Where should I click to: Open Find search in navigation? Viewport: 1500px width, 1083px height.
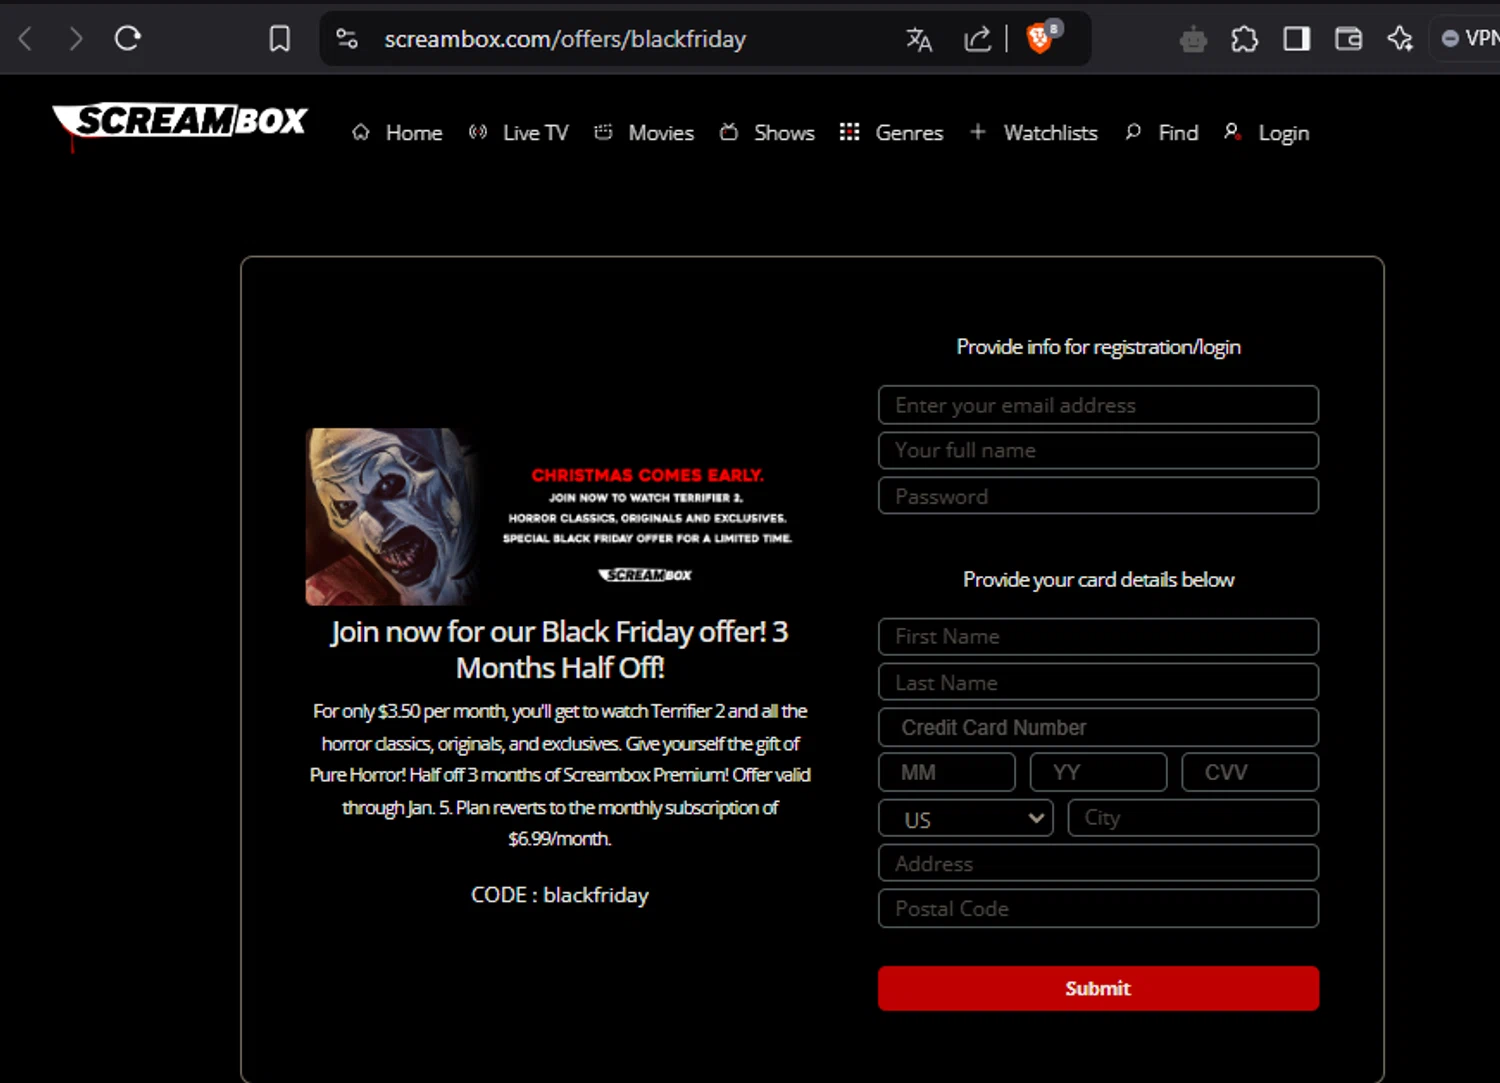click(1161, 133)
